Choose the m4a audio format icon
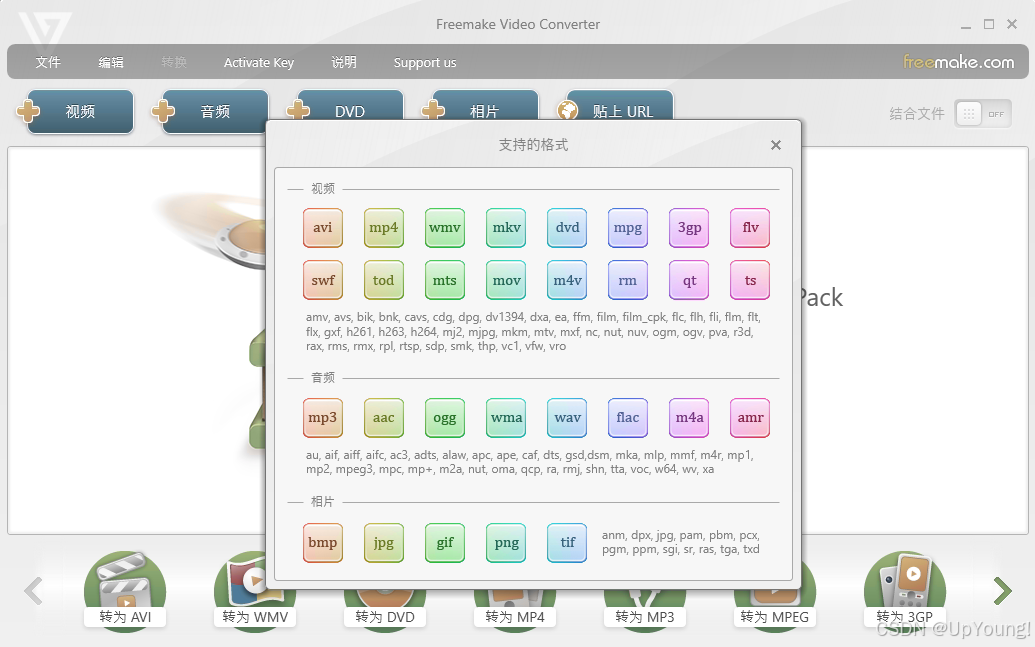Screen dimensions: 1035x647 [x=689, y=418]
